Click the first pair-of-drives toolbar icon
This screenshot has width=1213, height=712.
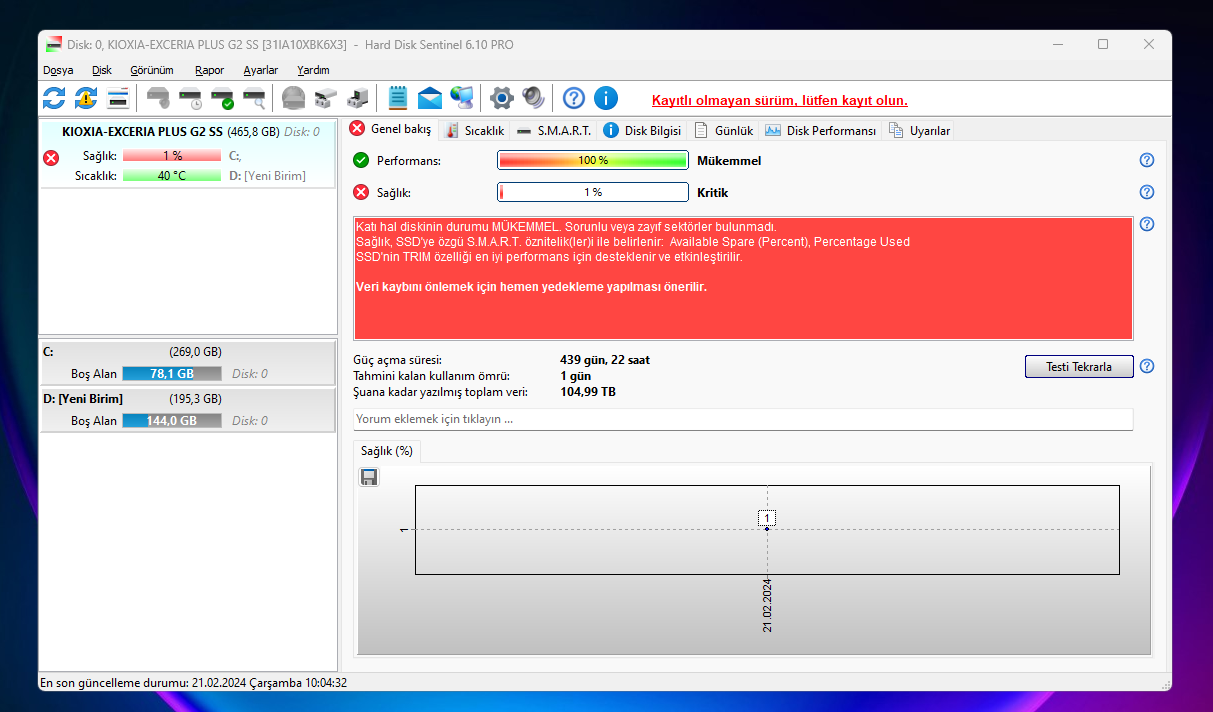pyautogui.click(x=326, y=98)
